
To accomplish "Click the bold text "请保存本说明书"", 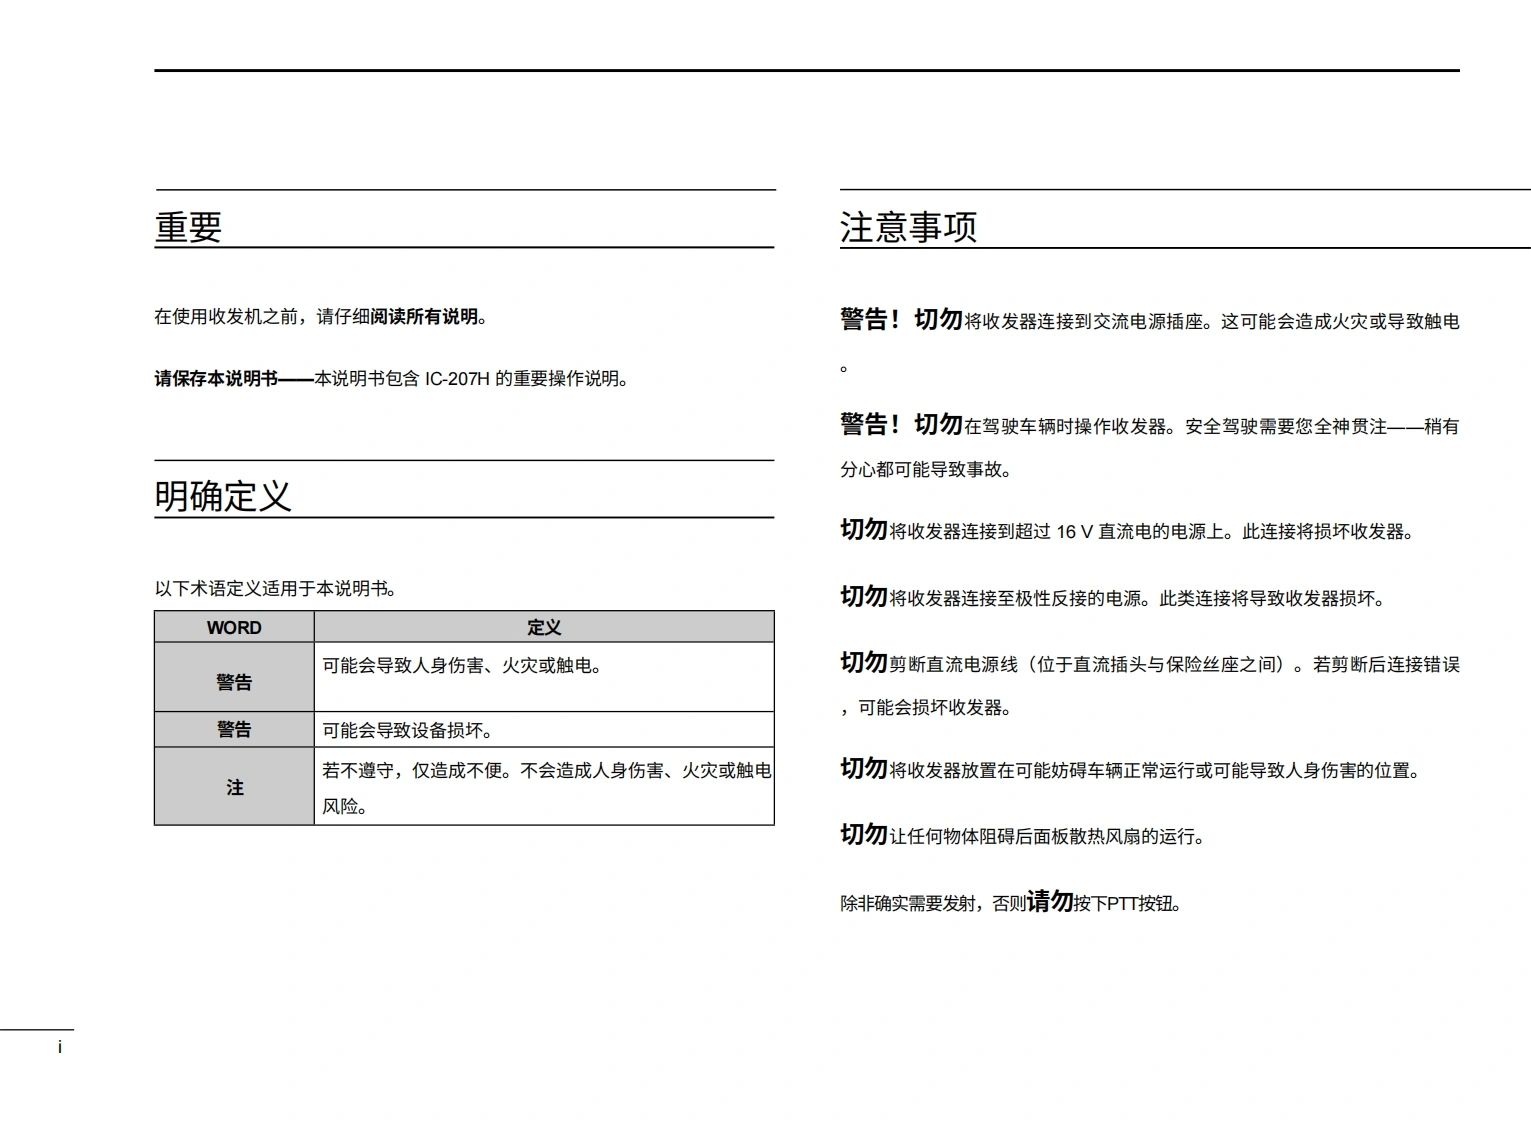I will [216, 379].
